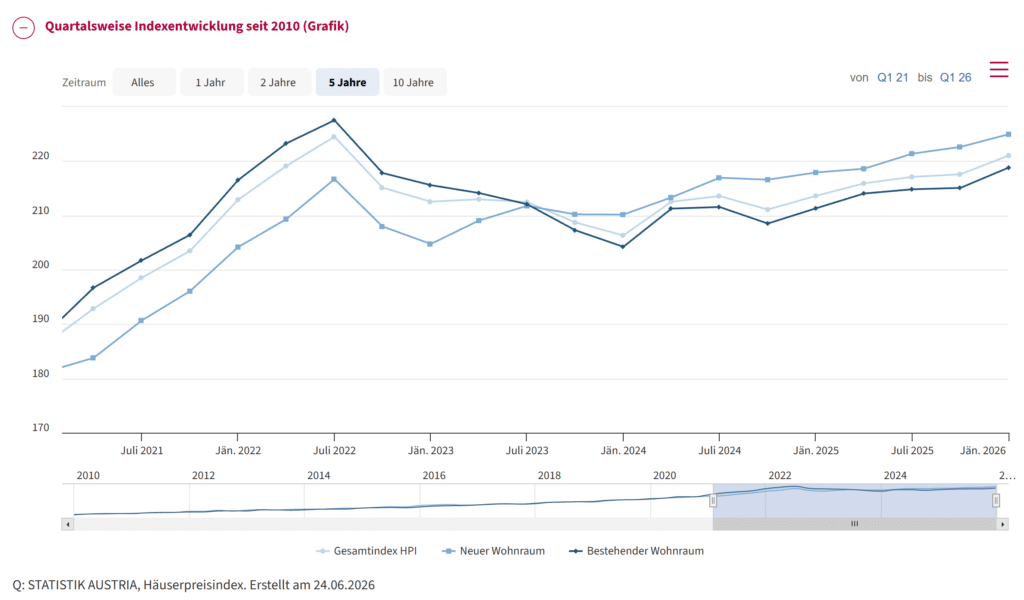Toggle Bestehender Wohnraum series in legend
This screenshot has height=600, width=1024.
(637, 551)
